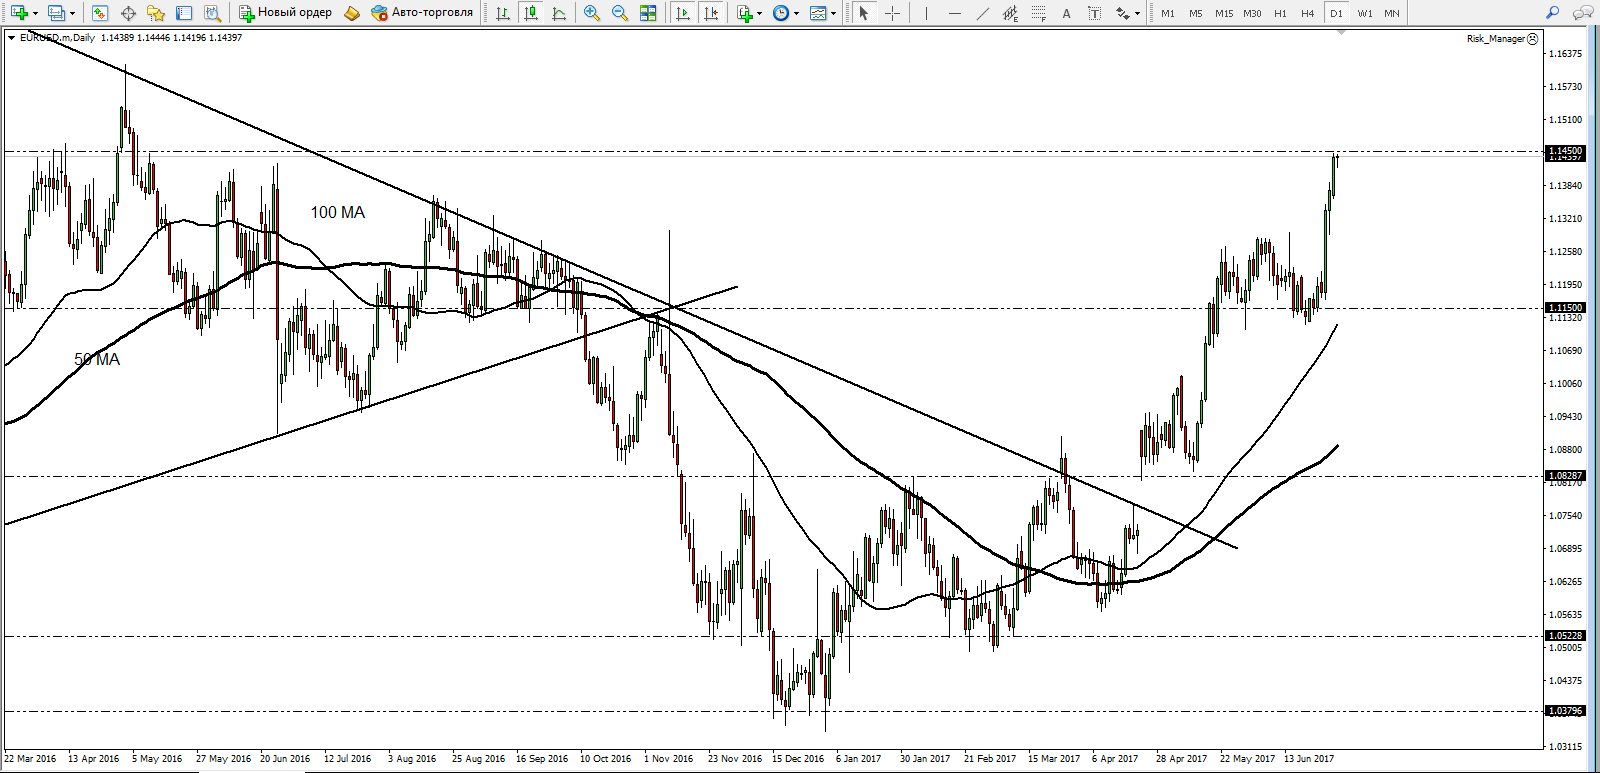Open the Arrows dropdown arrow
The image size is (1600, 773).
coord(1137,14)
